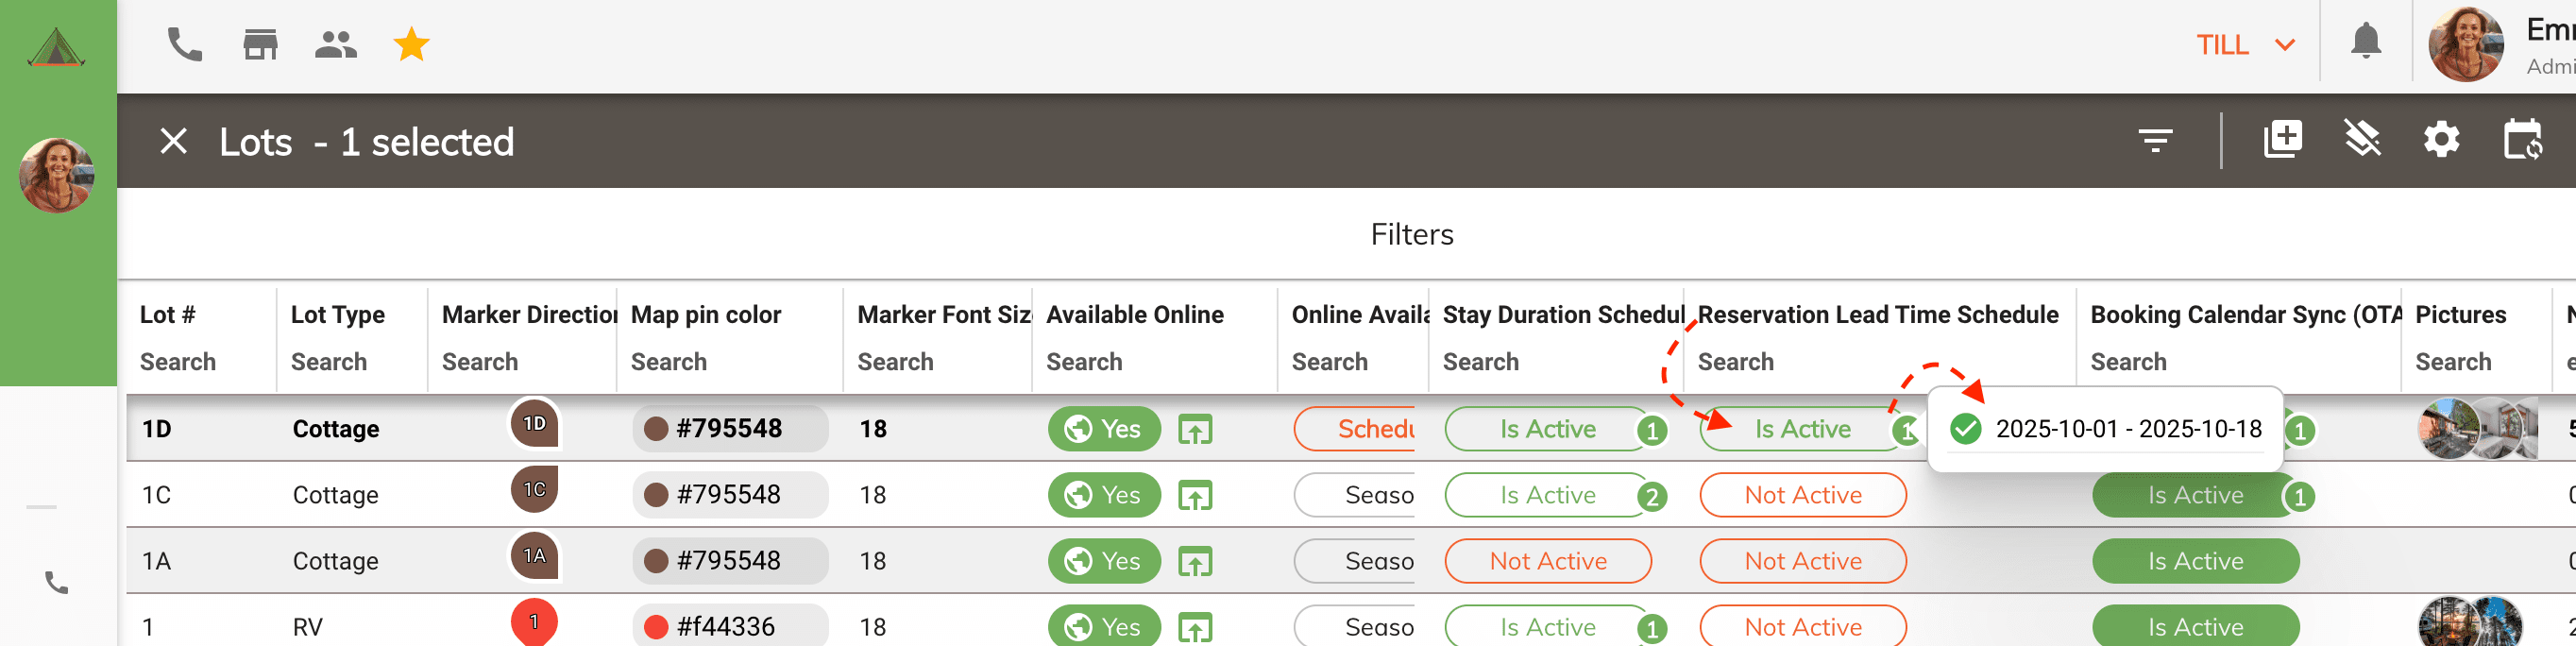Open the notifications bell
The height and width of the screenshot is (646, 2576).
tap(2365, 42)
